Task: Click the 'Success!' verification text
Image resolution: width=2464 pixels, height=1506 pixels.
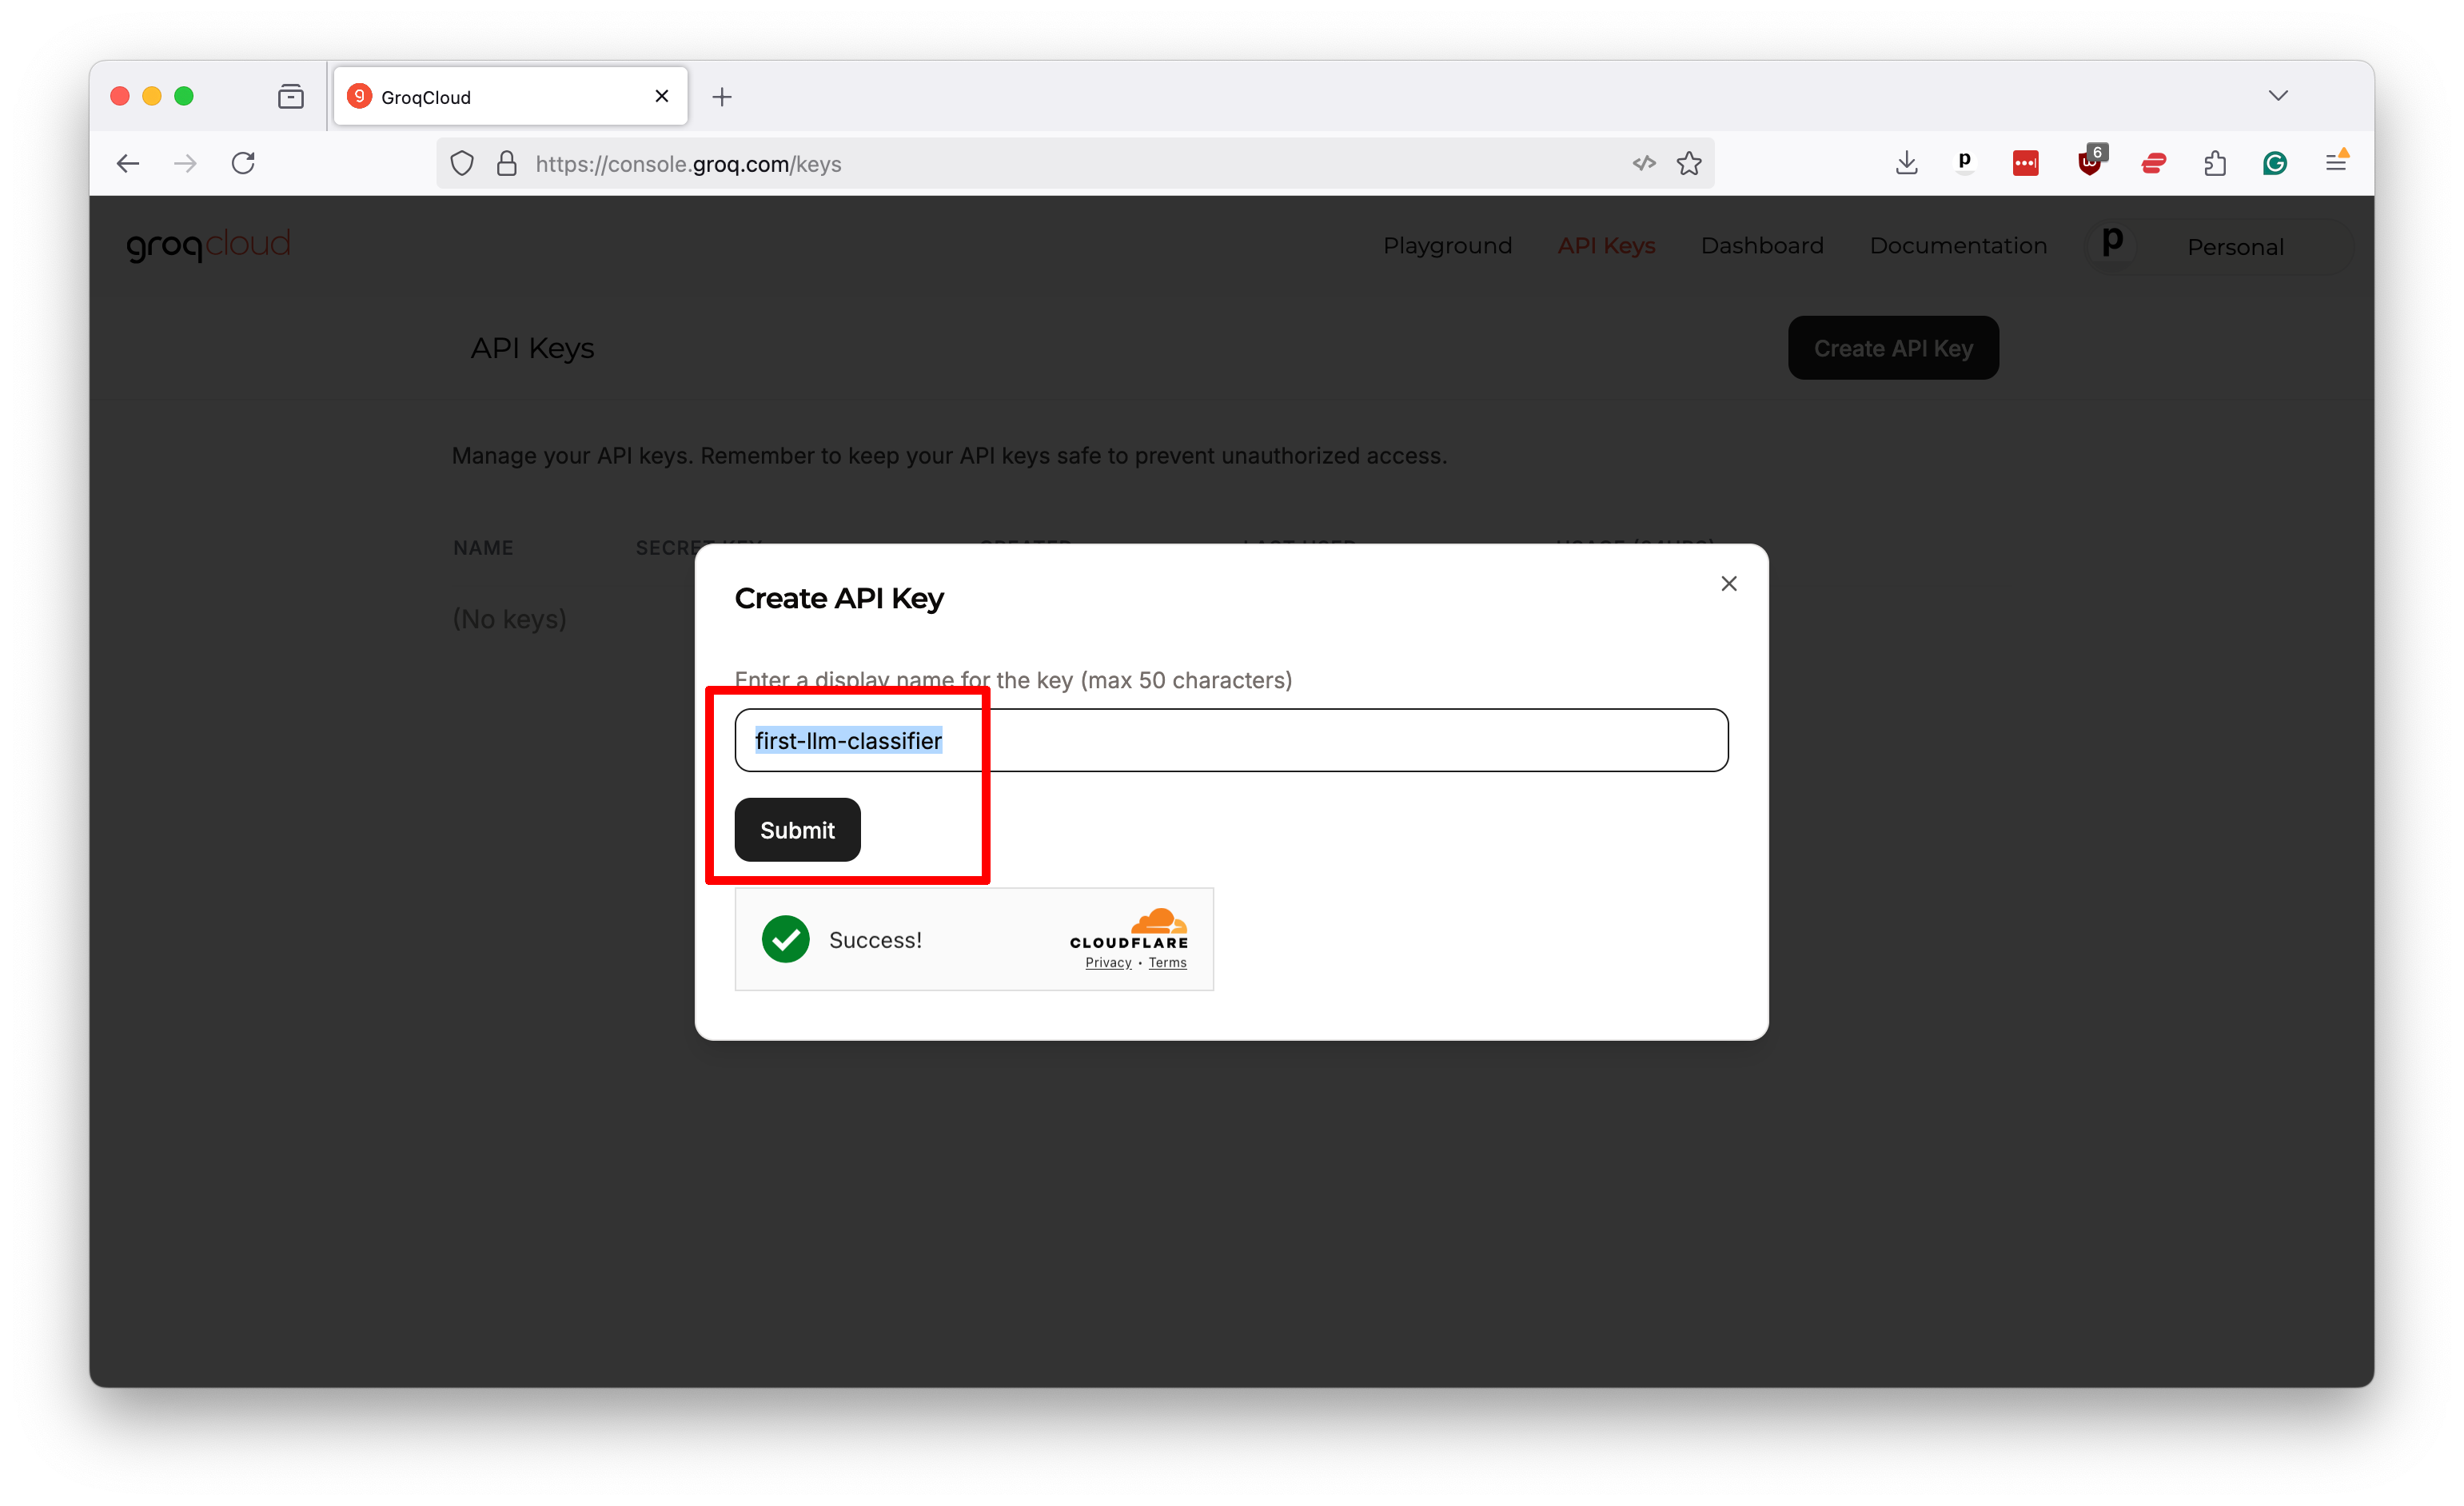Action: click(875, 940)
